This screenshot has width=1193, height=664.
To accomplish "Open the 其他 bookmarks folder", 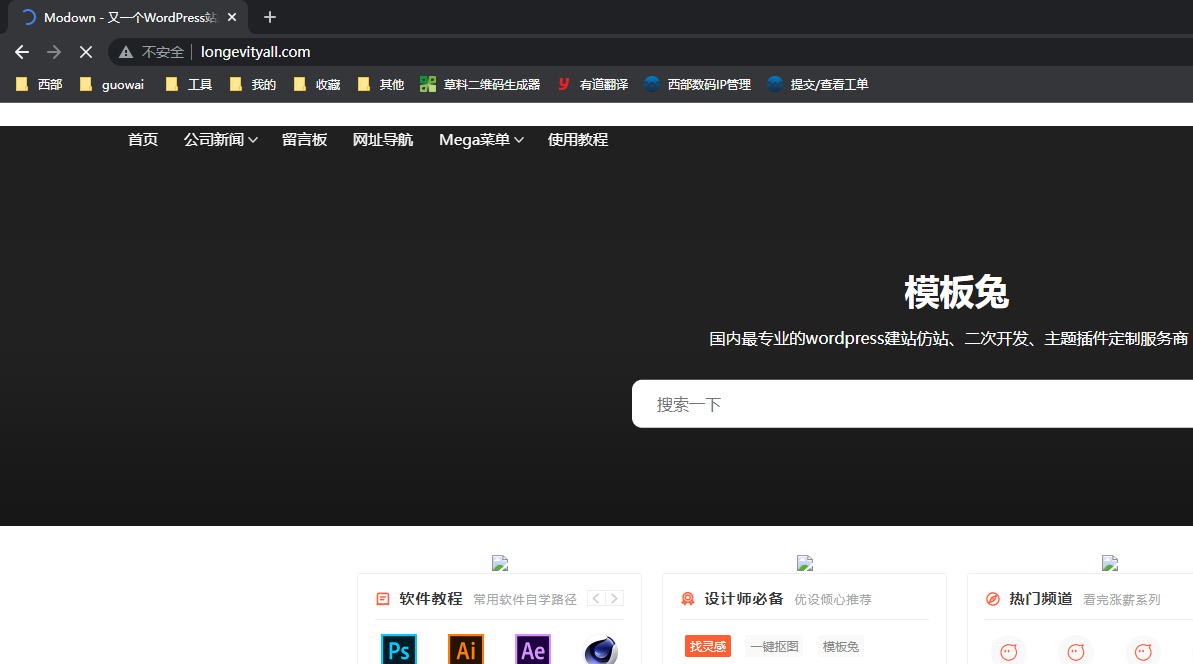I will (x=380, y=84).
